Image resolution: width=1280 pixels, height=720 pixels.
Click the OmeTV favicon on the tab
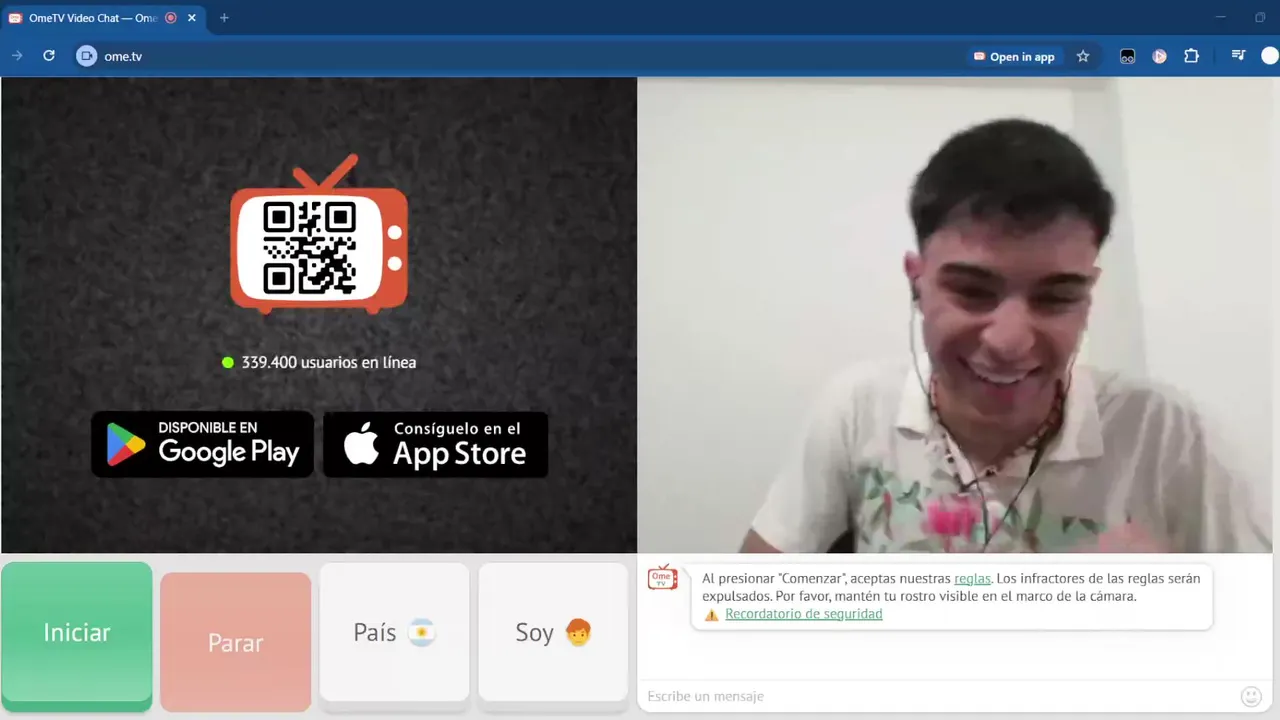15,18
